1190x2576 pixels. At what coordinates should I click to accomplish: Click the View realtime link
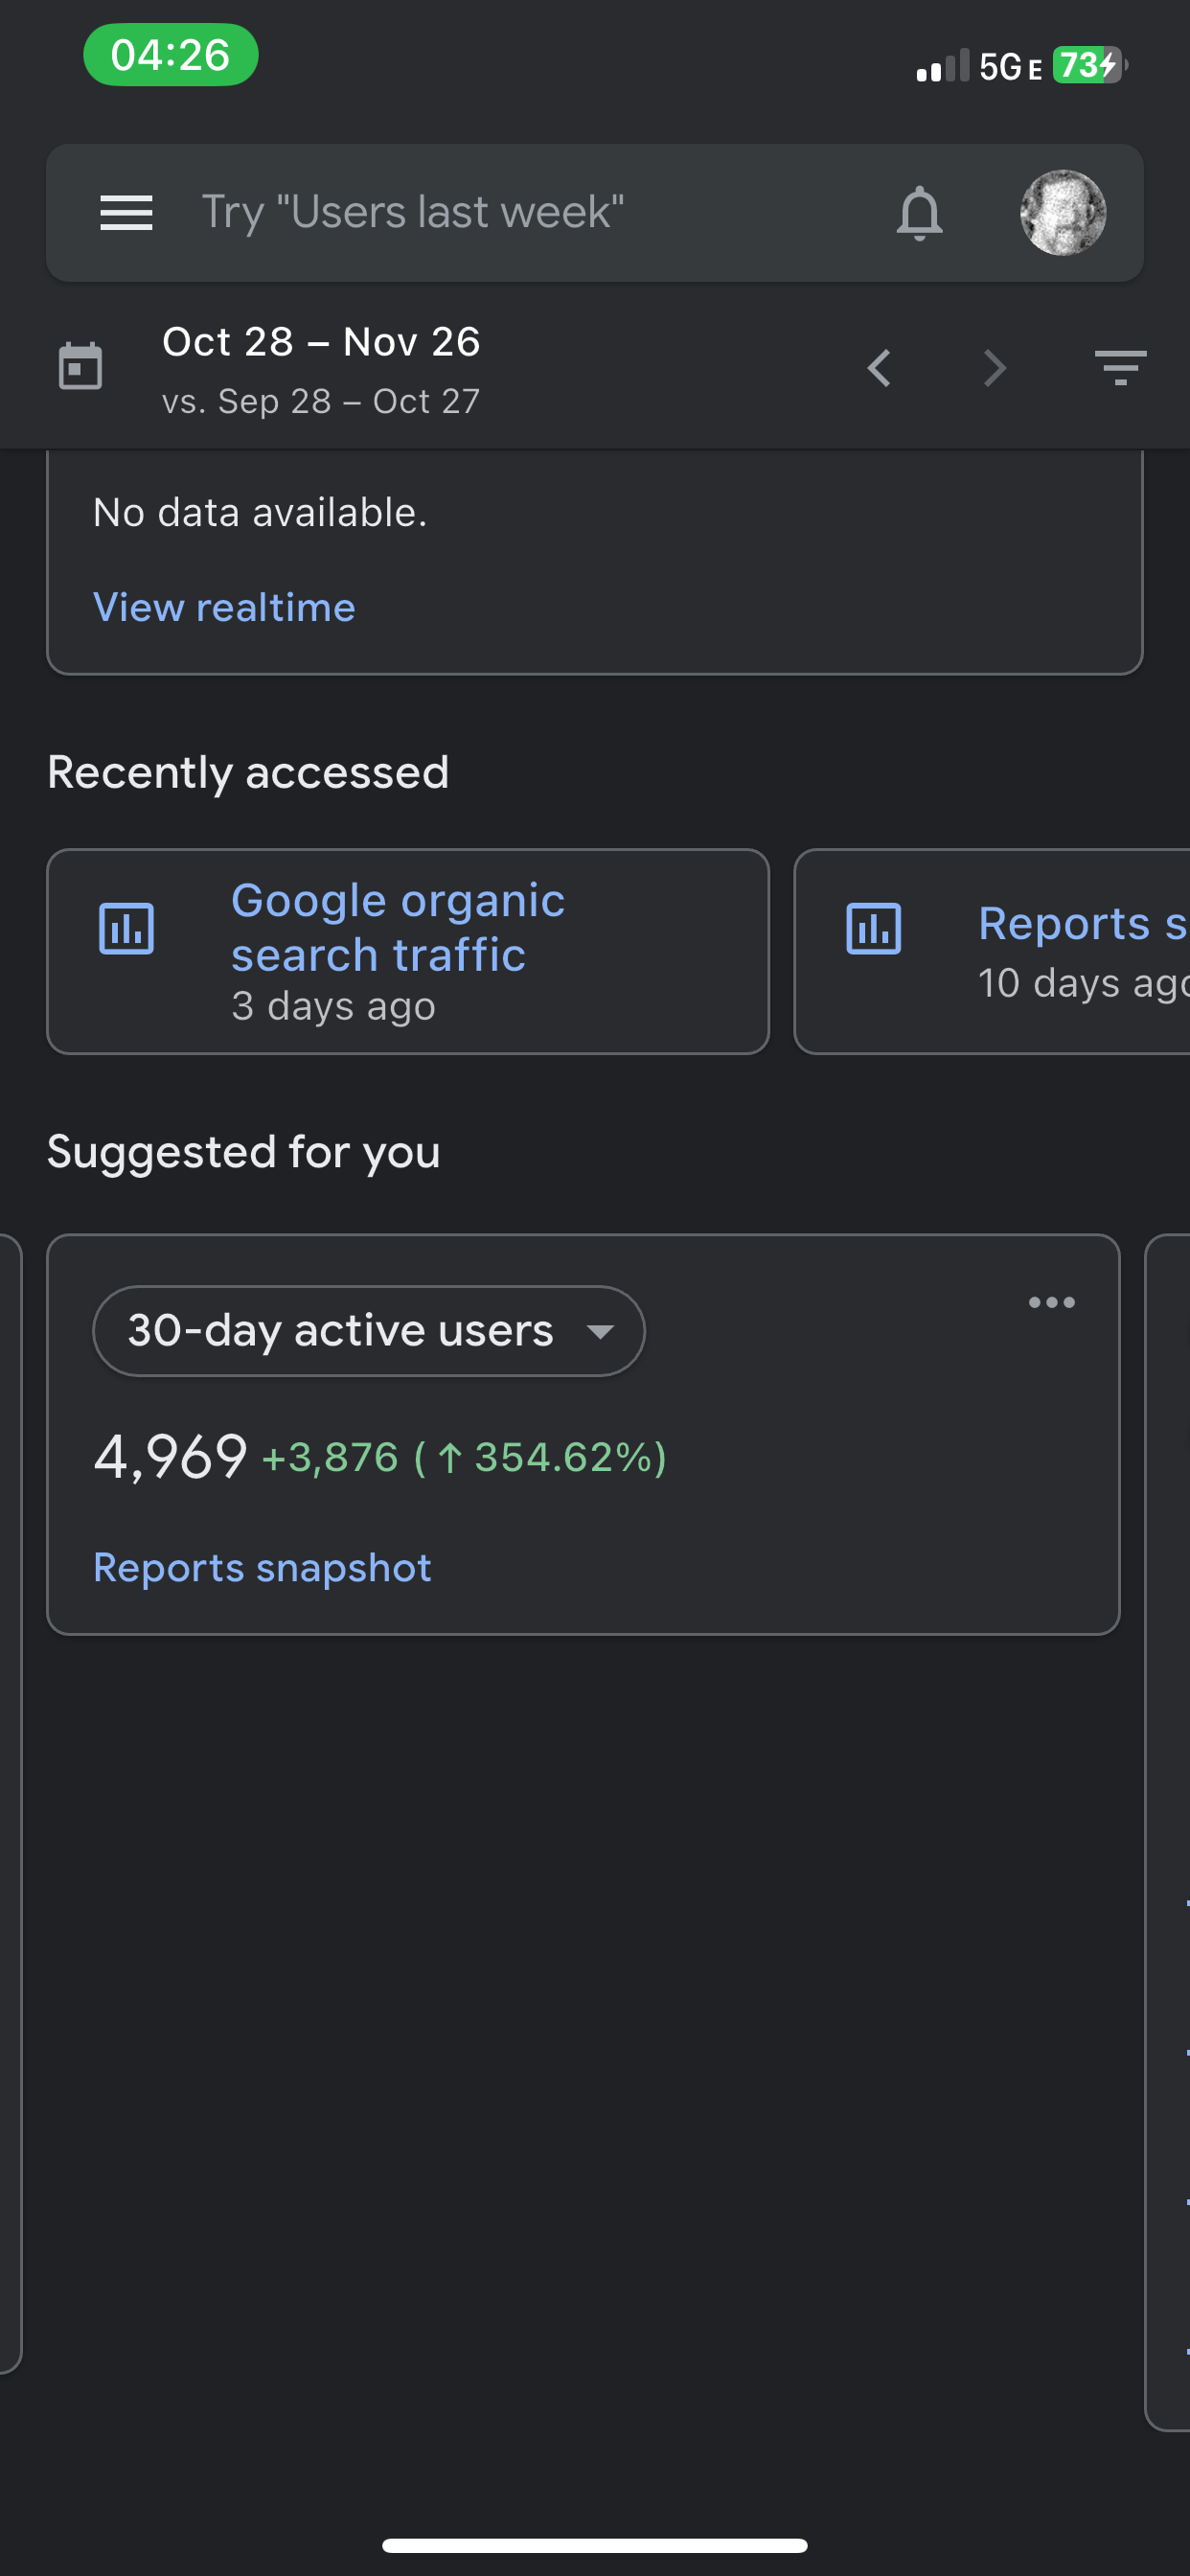click(224, 608)
